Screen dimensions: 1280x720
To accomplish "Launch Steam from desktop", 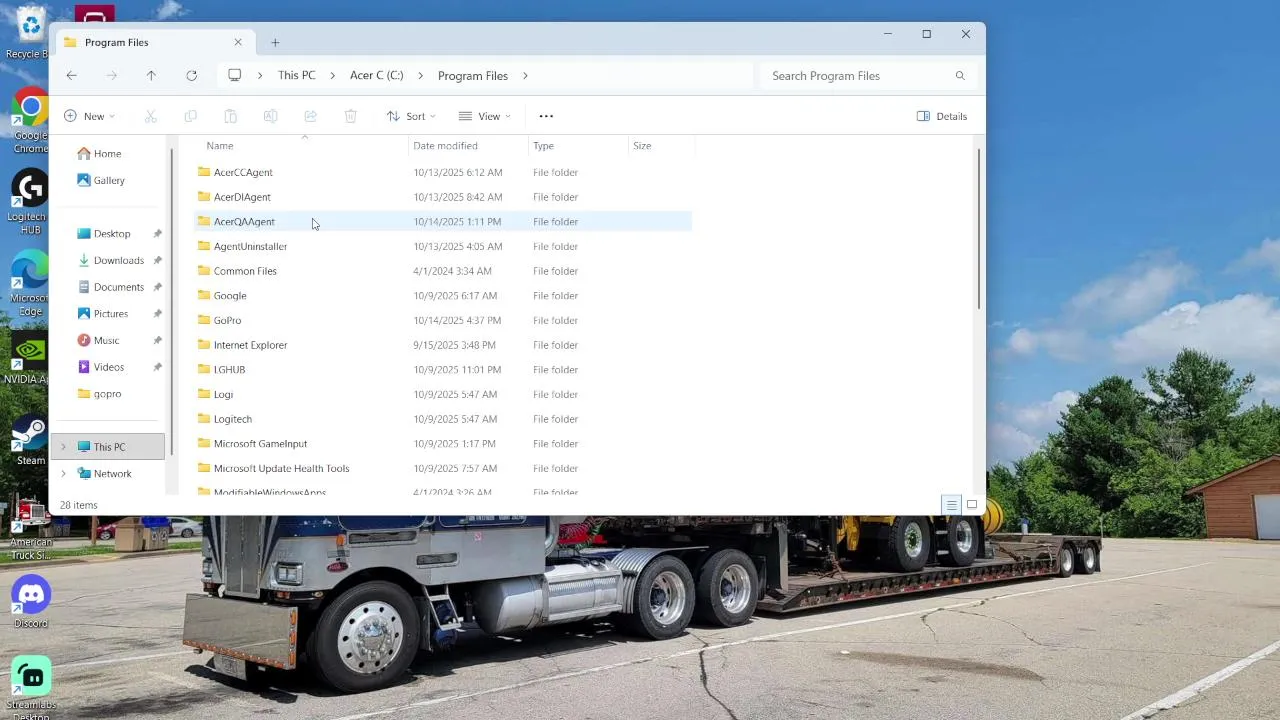I will (31, 440).
